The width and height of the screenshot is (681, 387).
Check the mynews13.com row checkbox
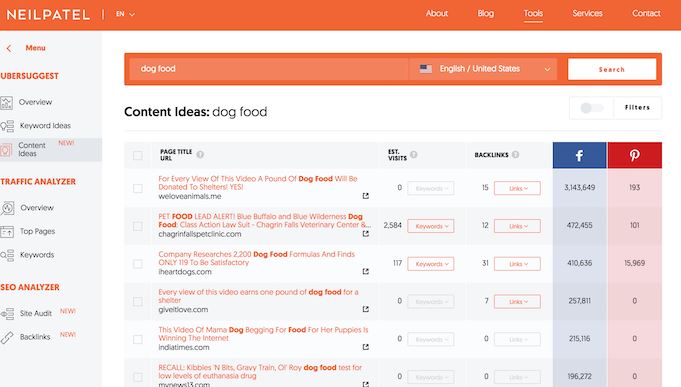[138, 377]
